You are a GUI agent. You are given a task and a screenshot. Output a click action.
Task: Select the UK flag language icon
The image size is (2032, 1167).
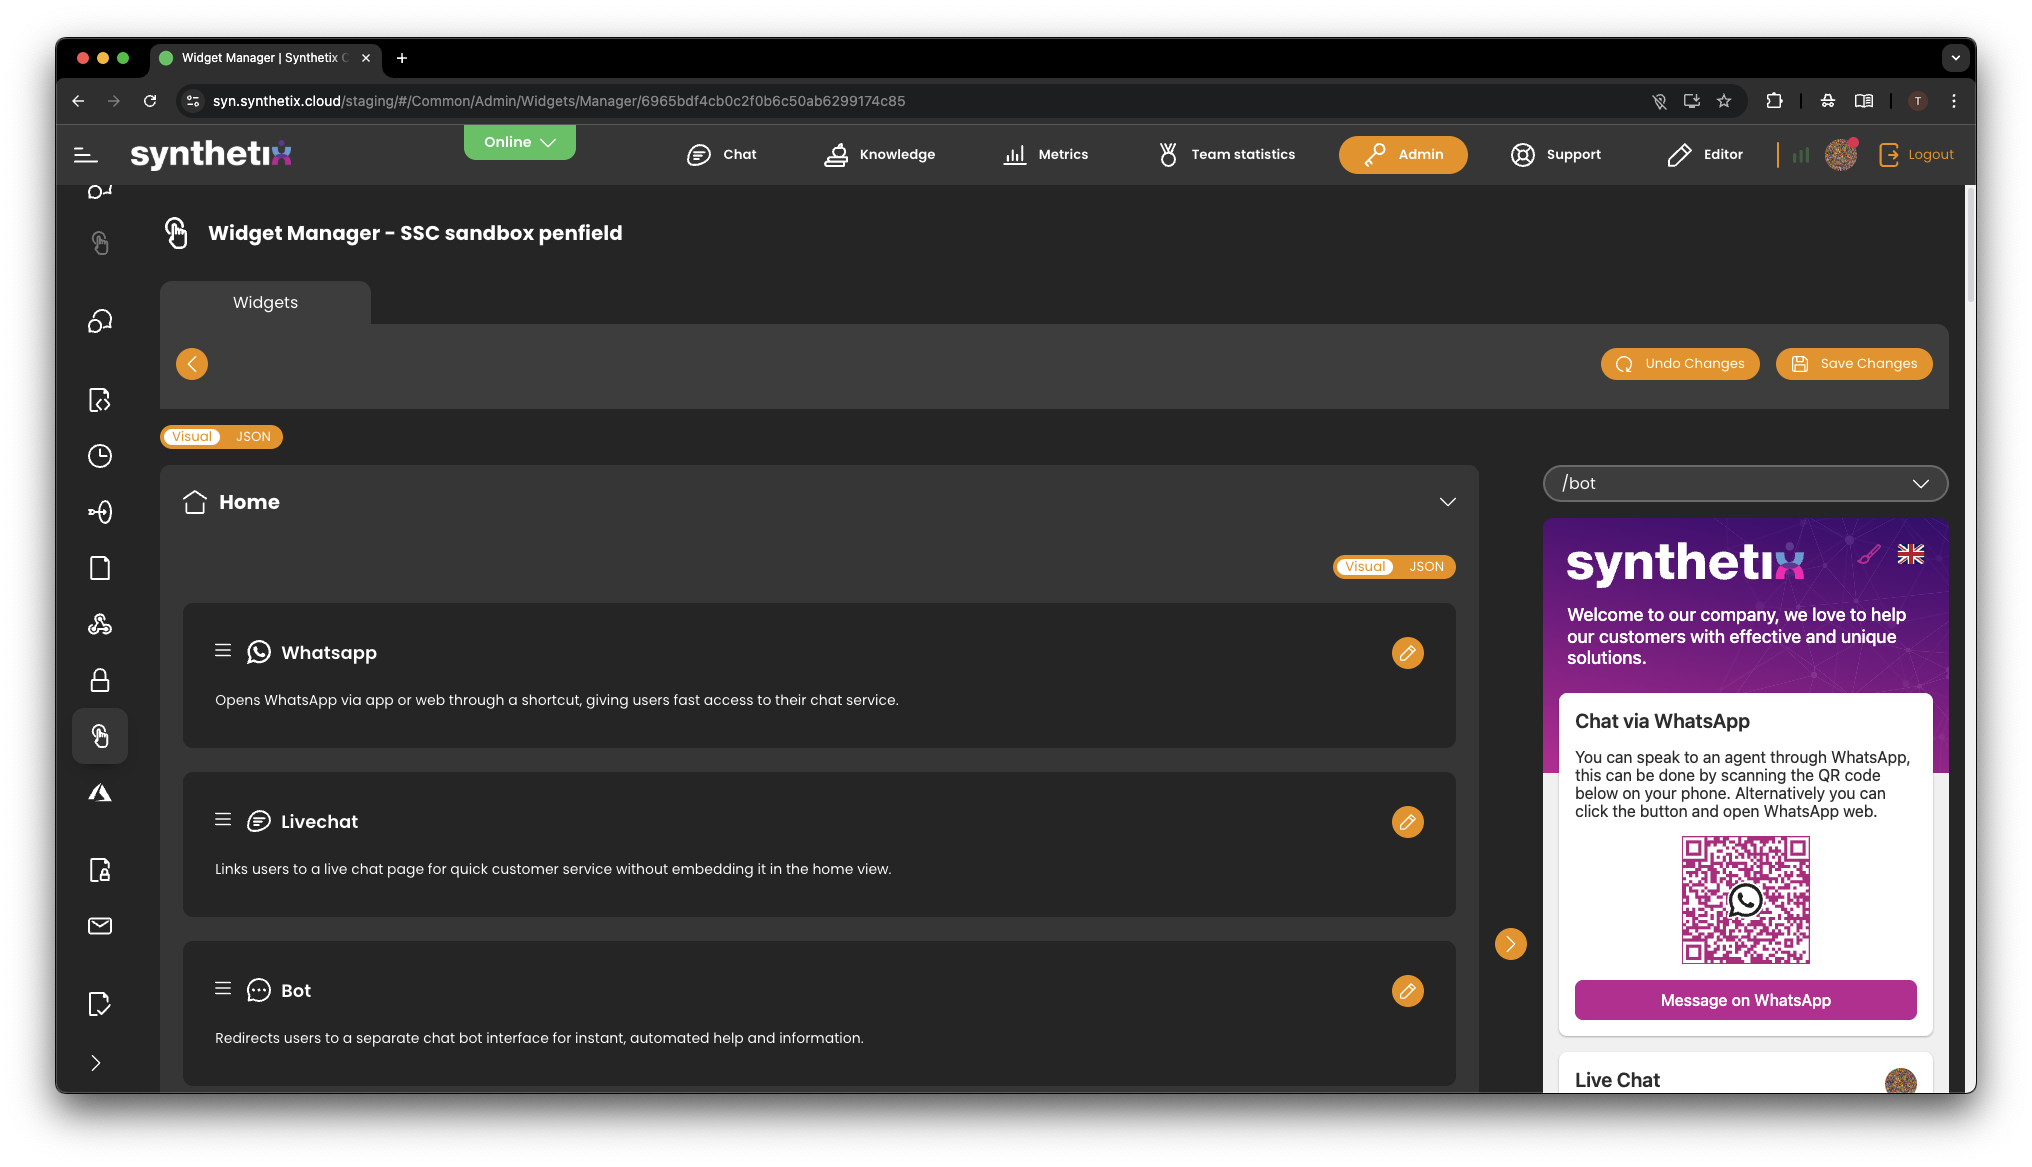coord(1910,554)
